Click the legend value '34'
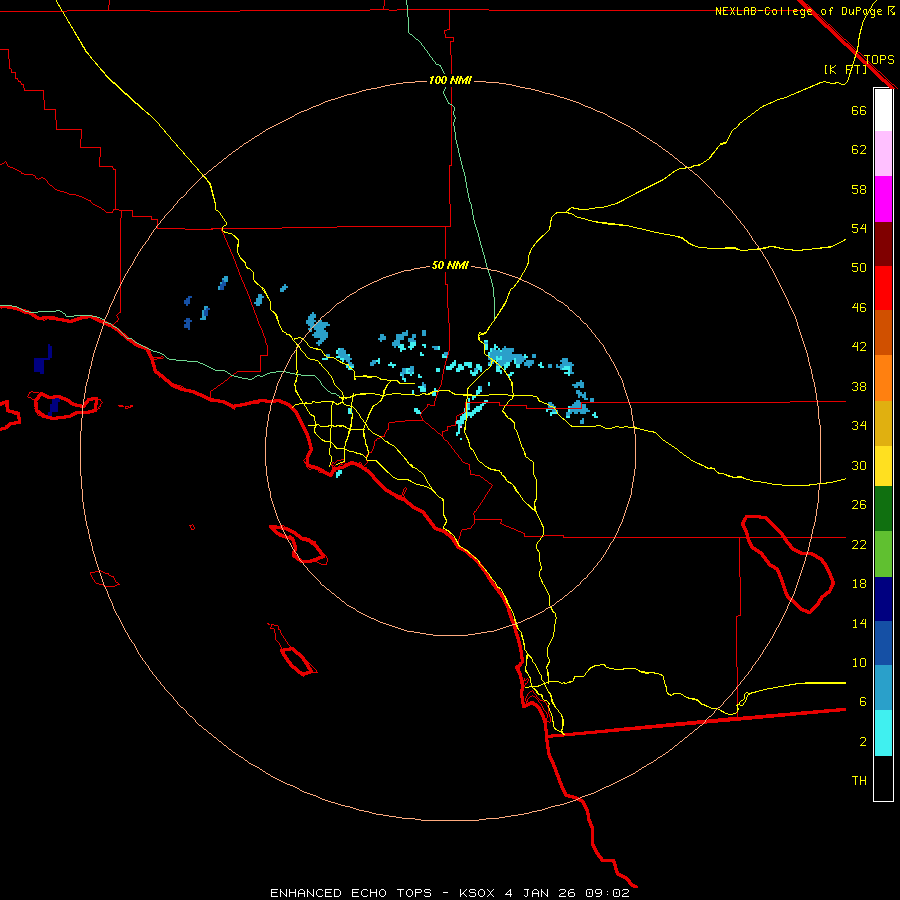 pos(859,426)
